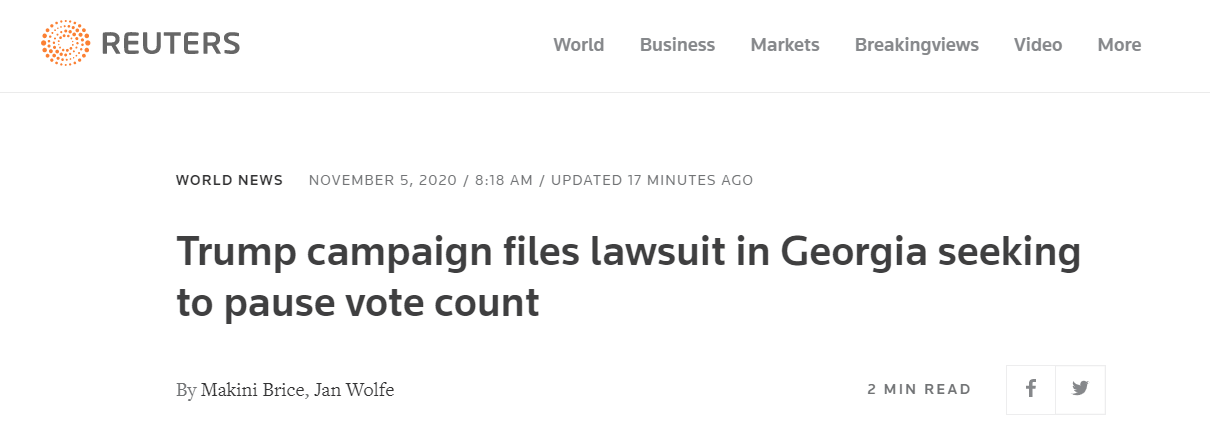The width and height of the screenshot is (1210, 432).
Task: Open author Jan Wolfe's profile
Action: [354, 390]
